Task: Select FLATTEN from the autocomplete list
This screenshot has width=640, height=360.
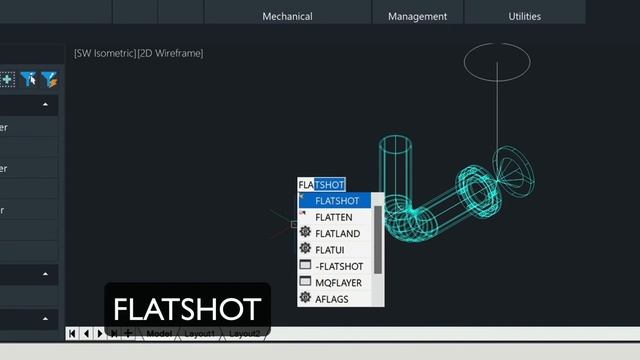Action: point(335,217)
